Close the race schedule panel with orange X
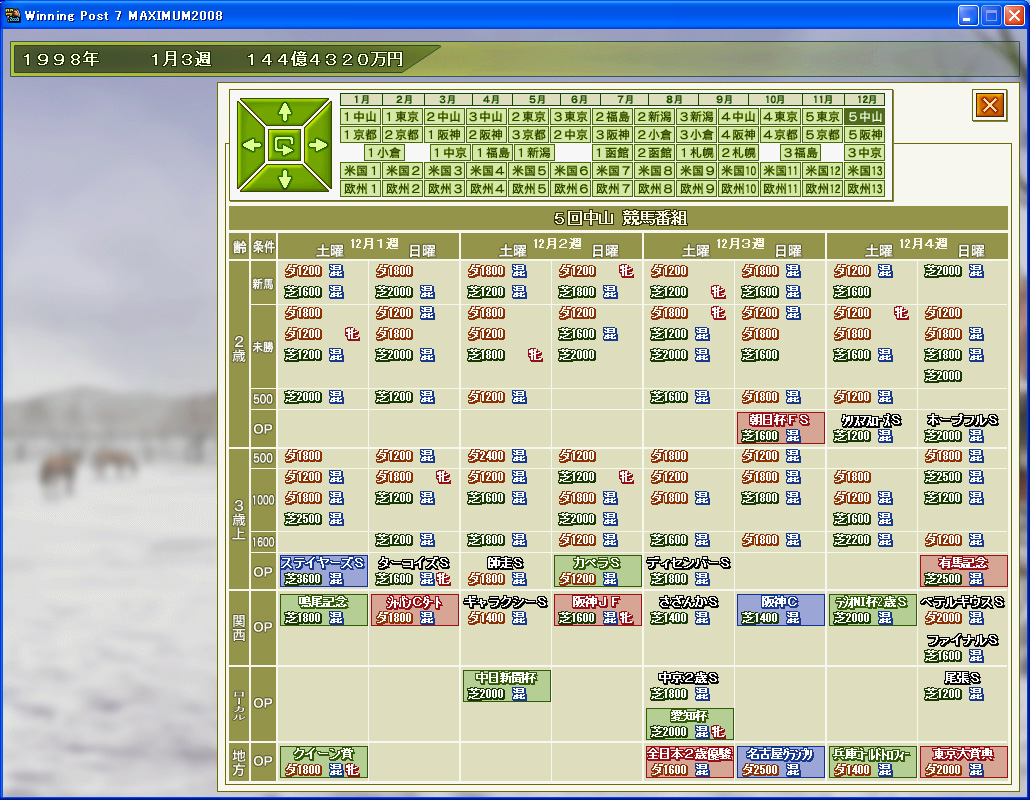Screen dimensions: 1030x800 point(989,105)
